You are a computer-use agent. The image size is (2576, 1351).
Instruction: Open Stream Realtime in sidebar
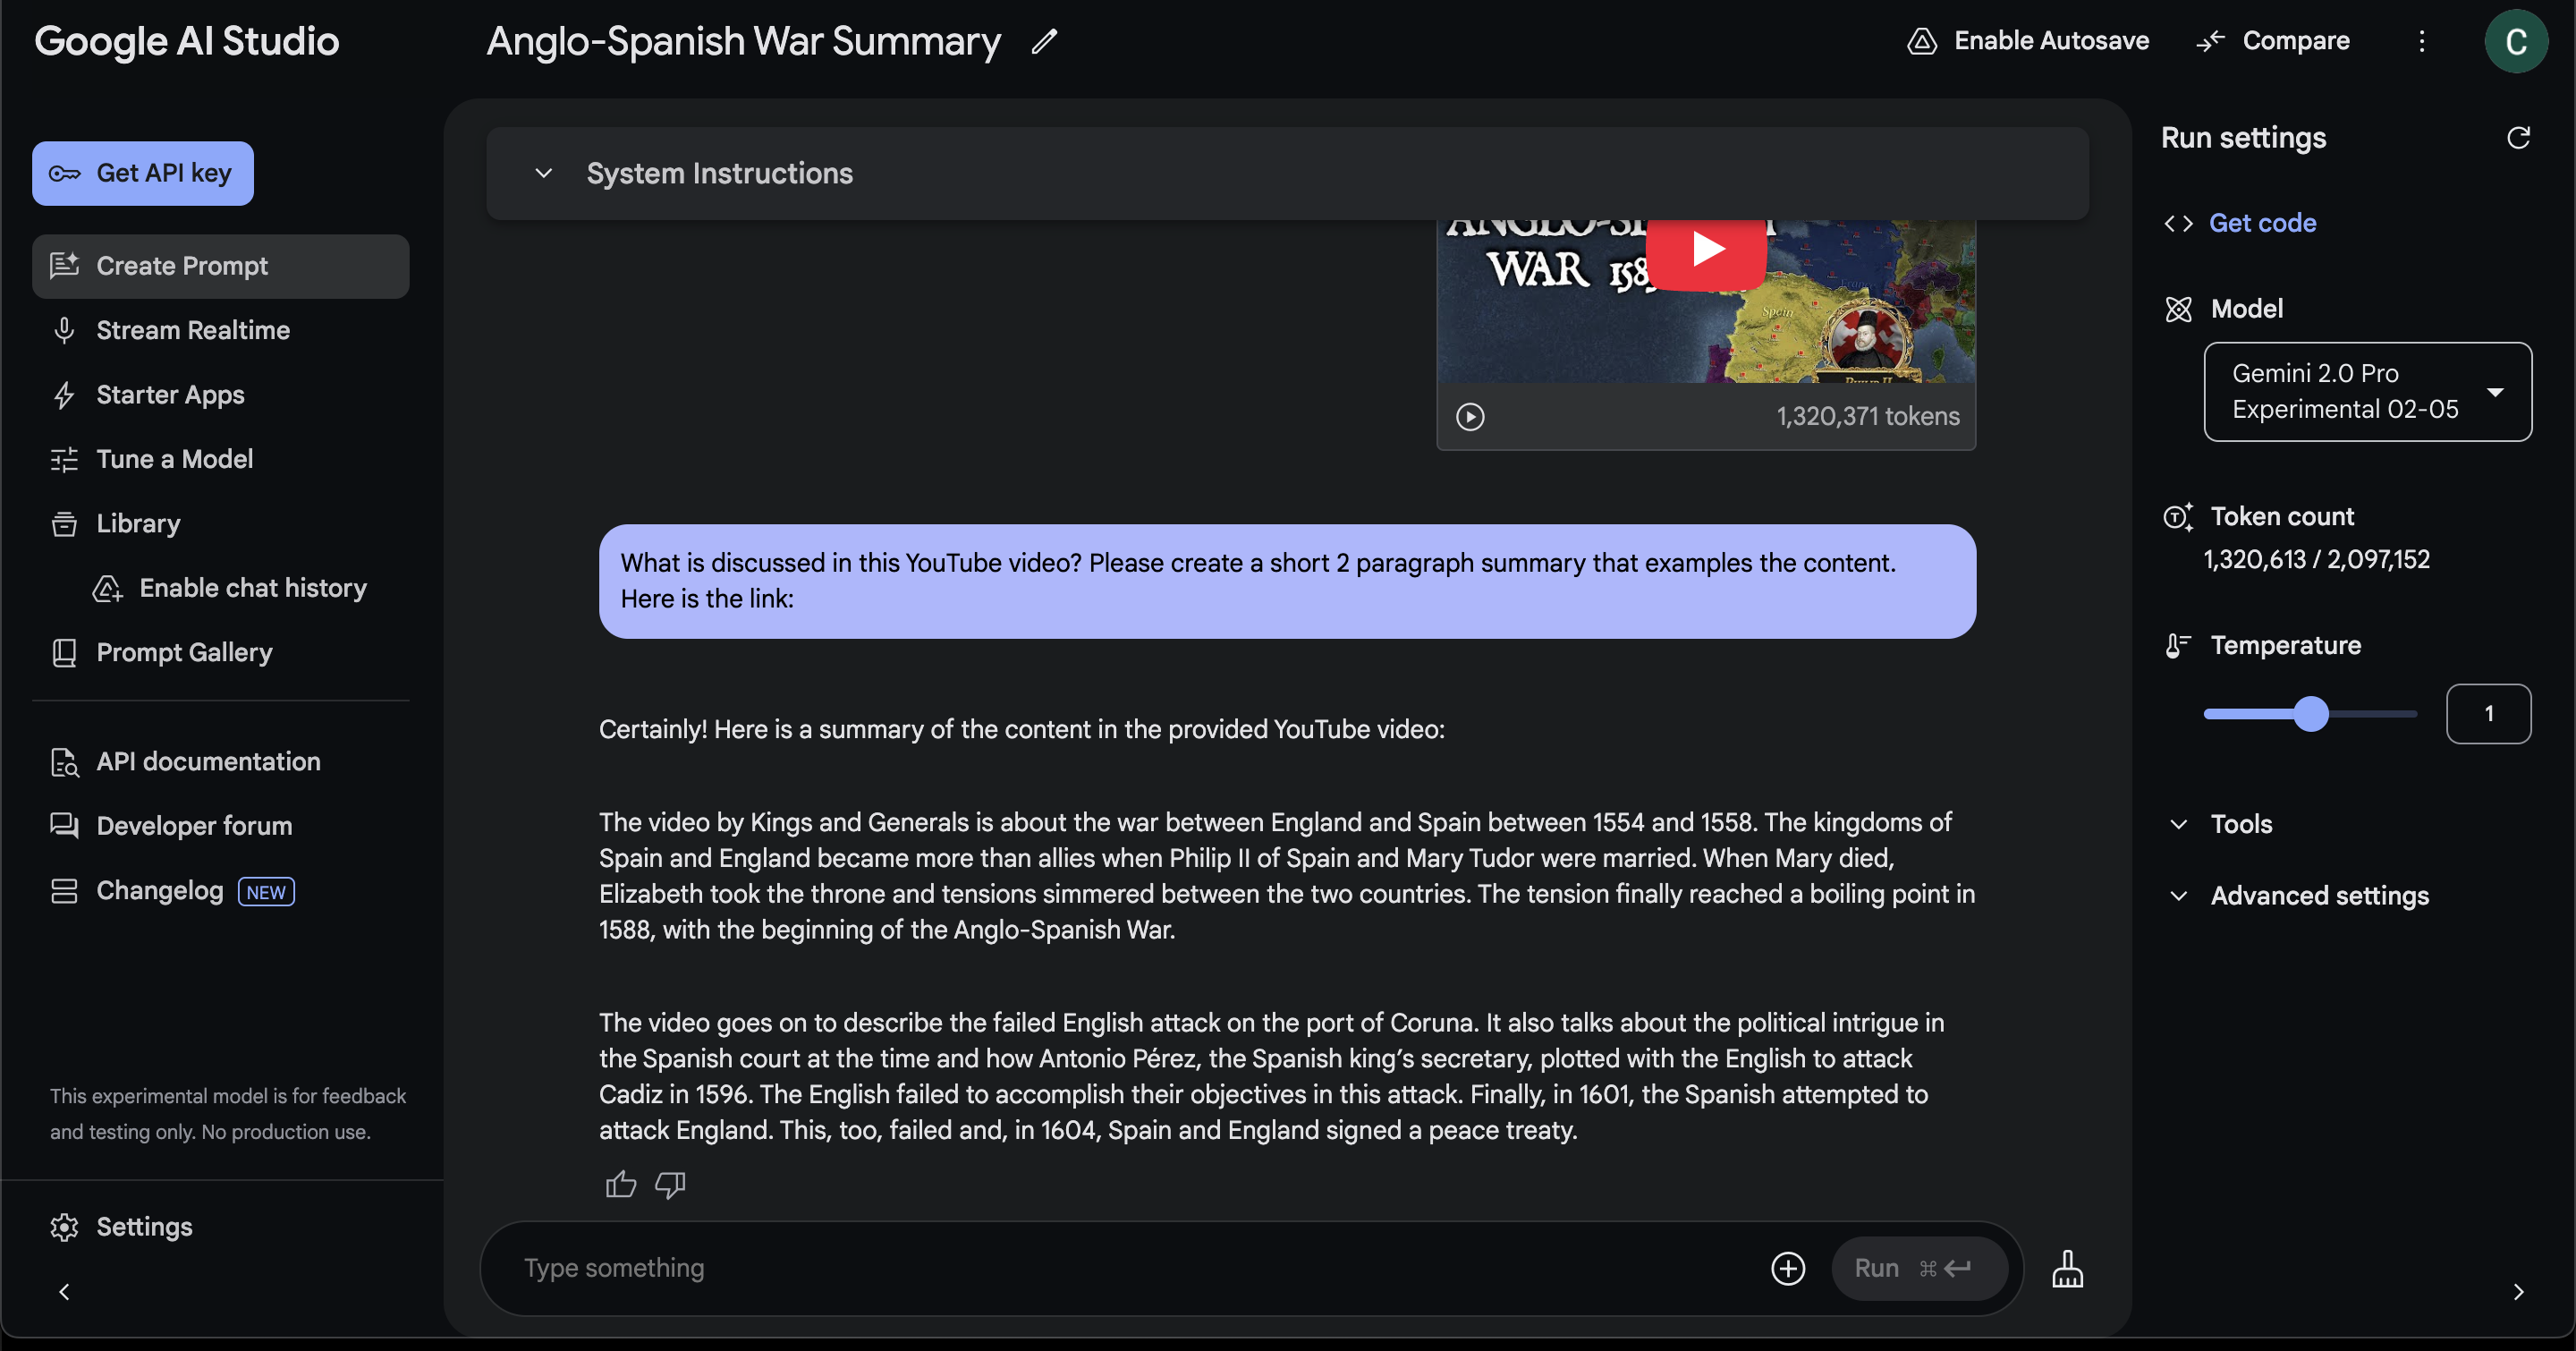pyautogui.click(x=192, y=330)
